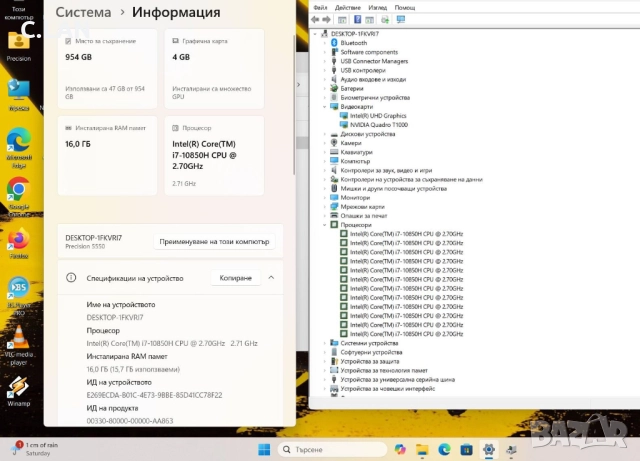This screenshot has height=461, width=640.
Task: Collapse the Процесори tree node
Action: [325, 225]
